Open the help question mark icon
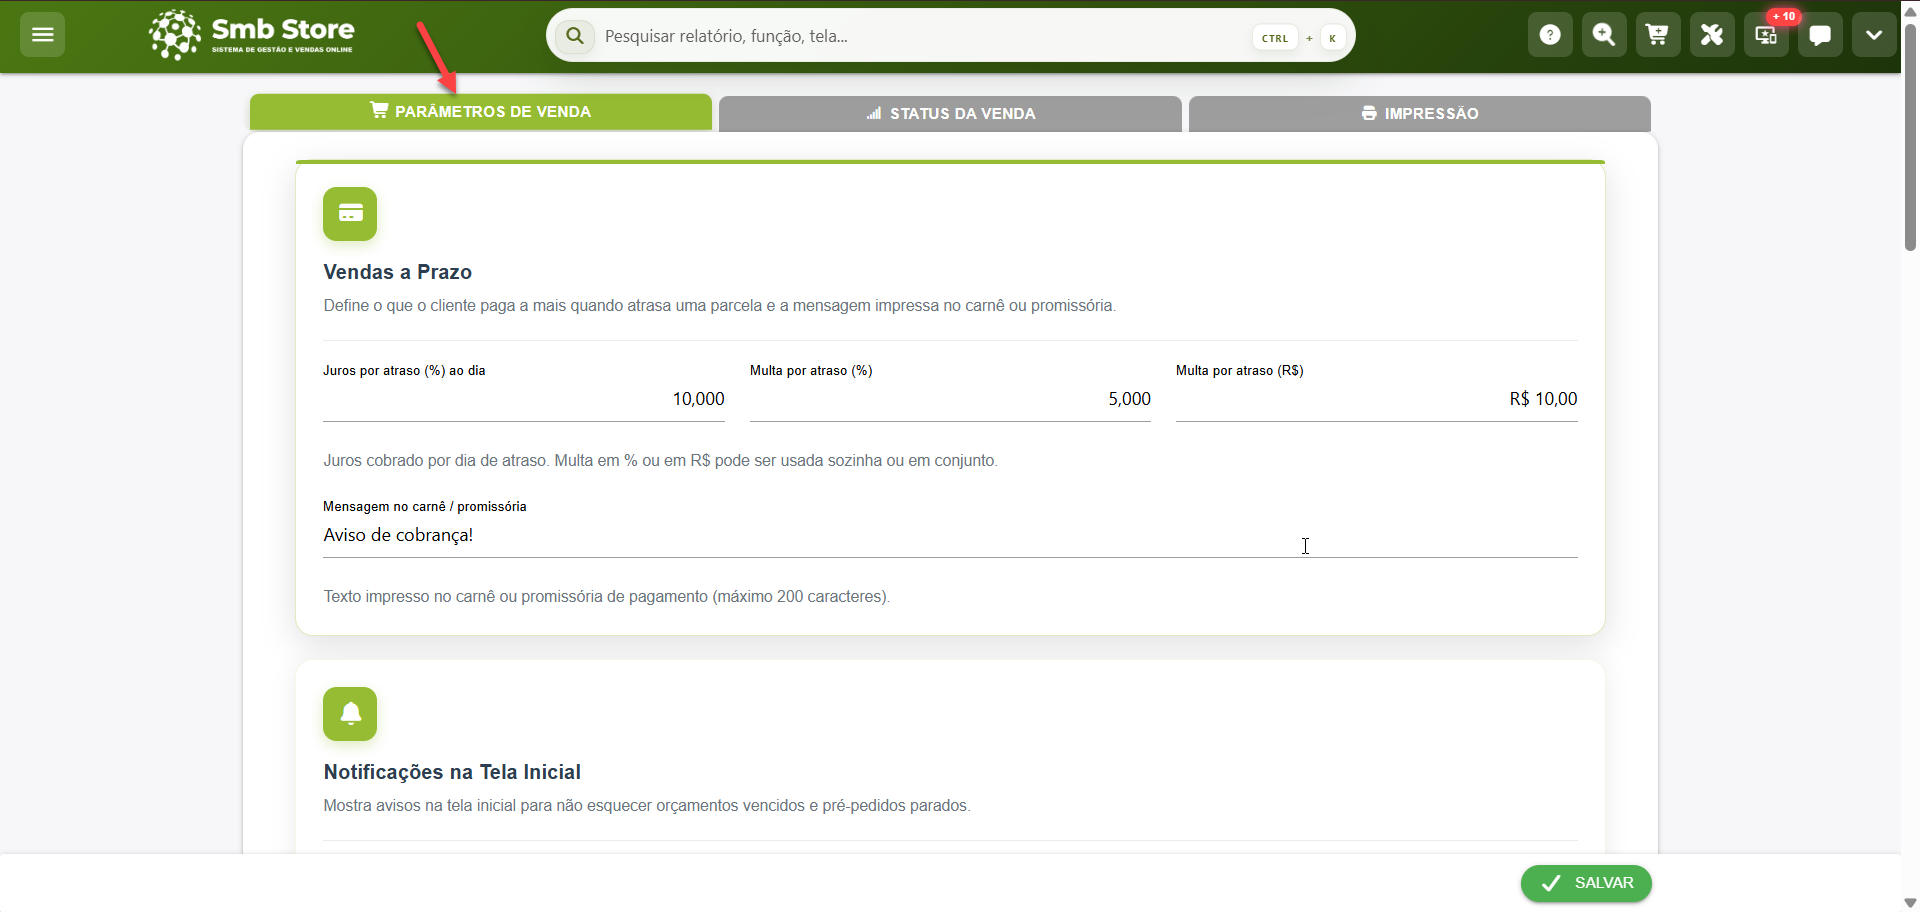Image resolution: width=1920 pixels, height=912 pixels. click(1550, 35)
